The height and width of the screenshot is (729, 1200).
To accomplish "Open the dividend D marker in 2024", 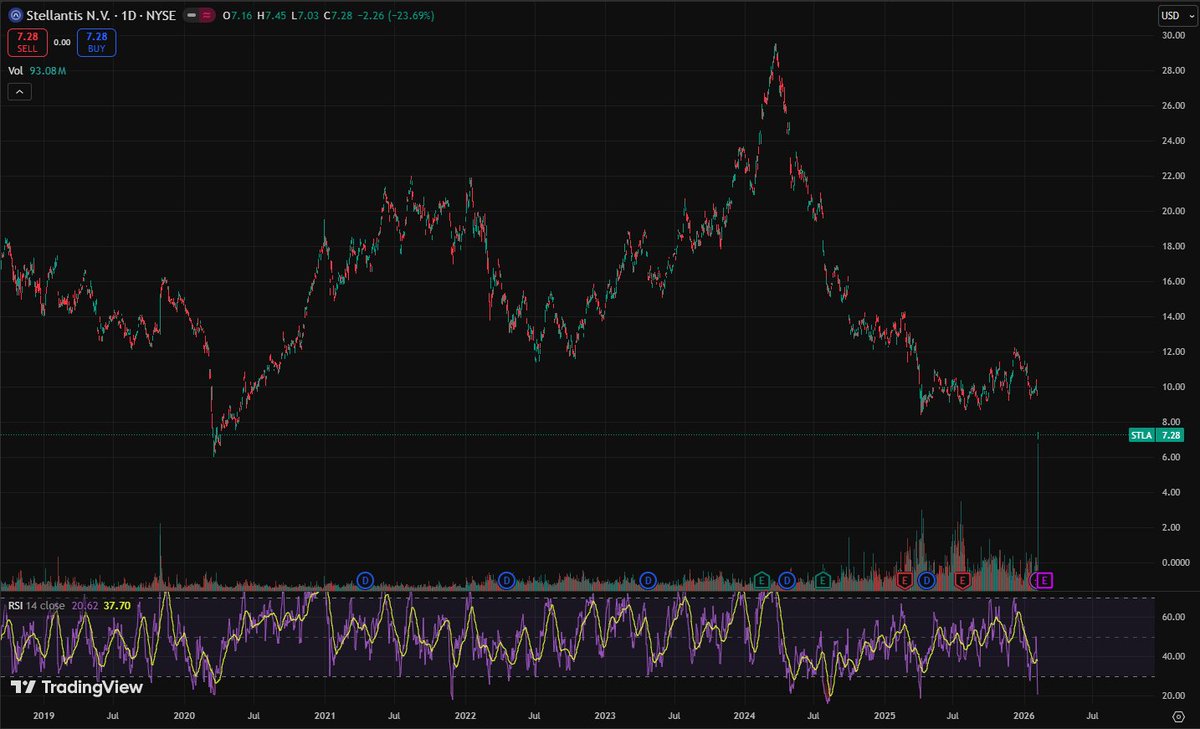I will (x=787, y=579).
